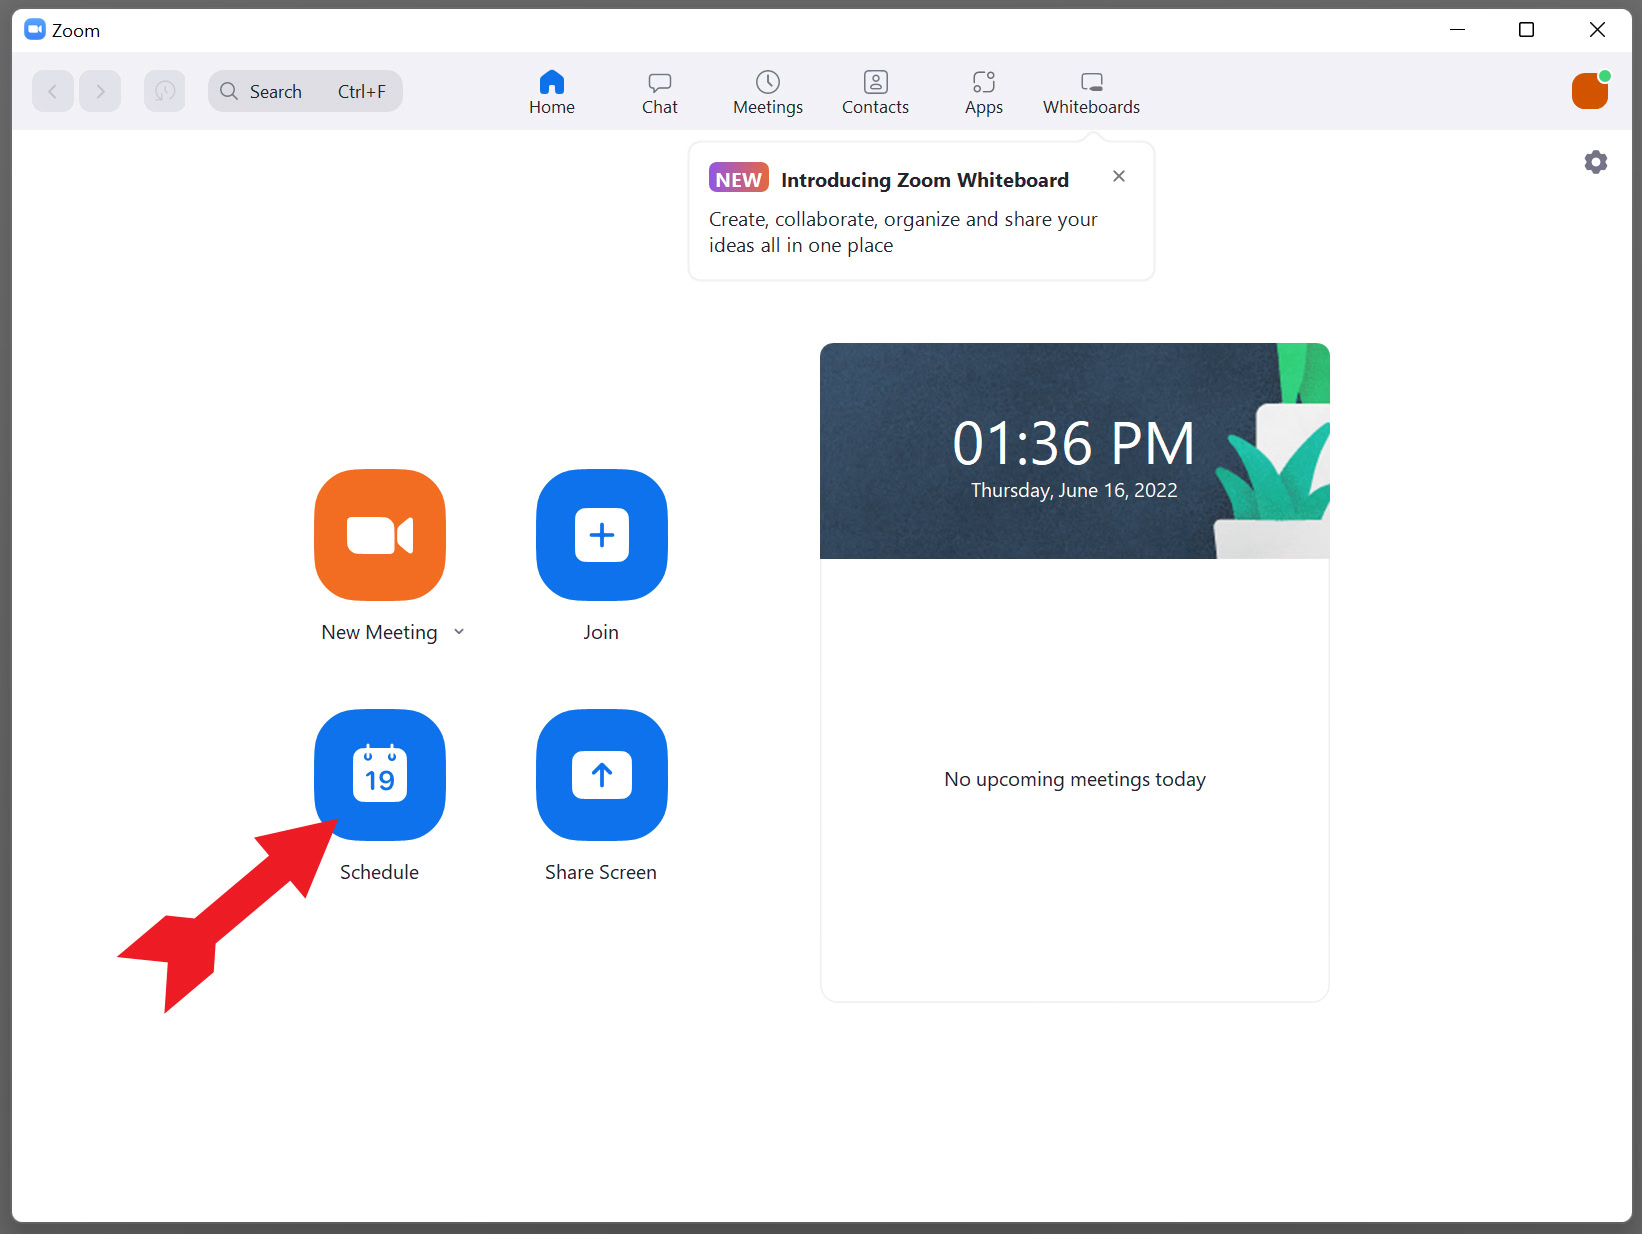Click the blue Join meeting button
The height and width of the screenshot is (1234, 1642).
pyautogui.click(x=602, y=535)
